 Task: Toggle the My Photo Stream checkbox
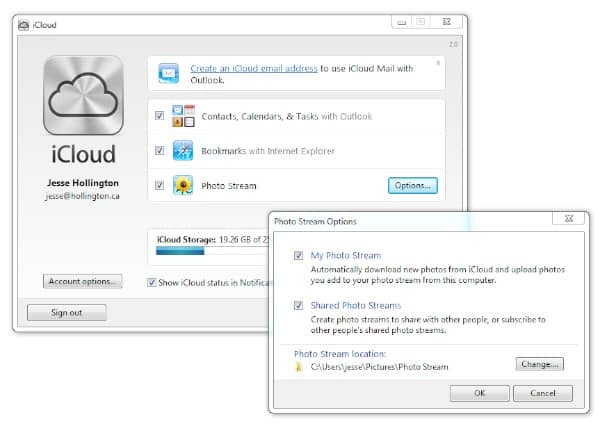[x=298, y=256]
